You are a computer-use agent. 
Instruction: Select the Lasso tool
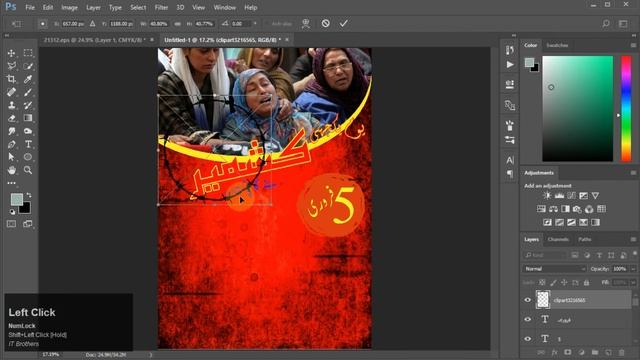coord(11,66)
